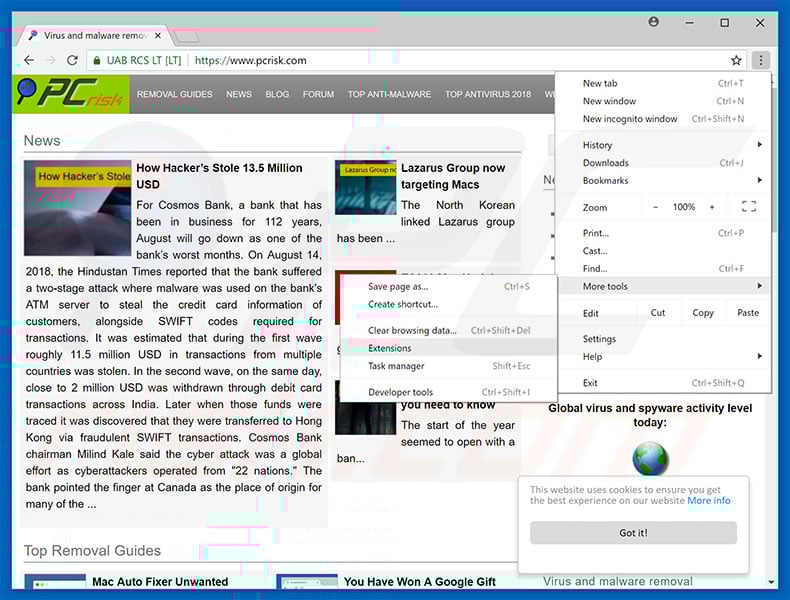Screen dimensions: 790x600
Task: Click the green padlock security icon
Action: click(x=97, y=60)
